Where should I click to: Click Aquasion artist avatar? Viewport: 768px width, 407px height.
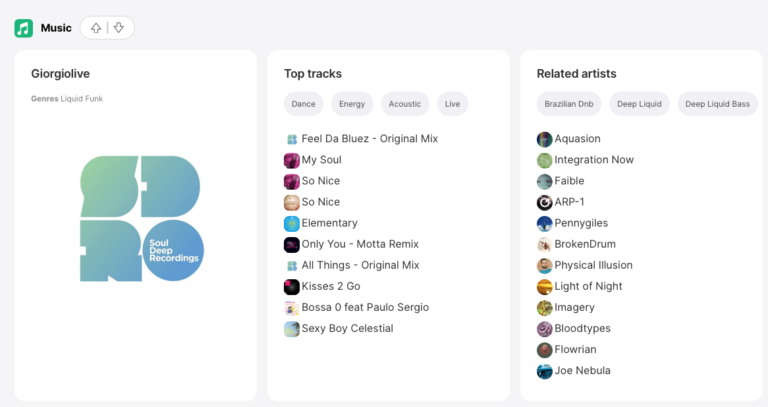[x=544, y=139]
